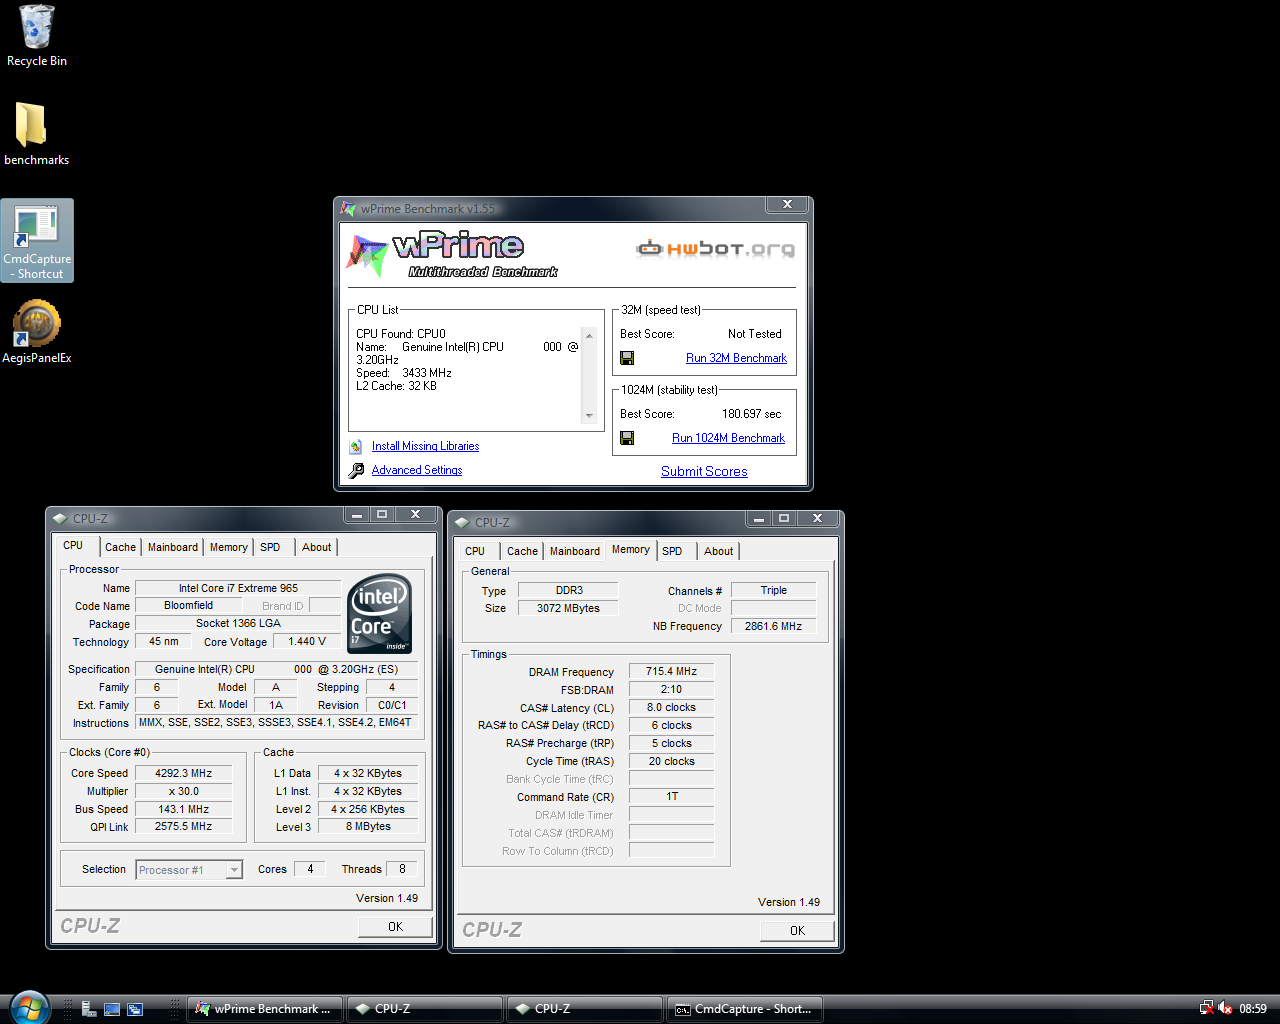
Task: Switch to wPrime Benchmark taskbar button
Action: [265, 1009]
